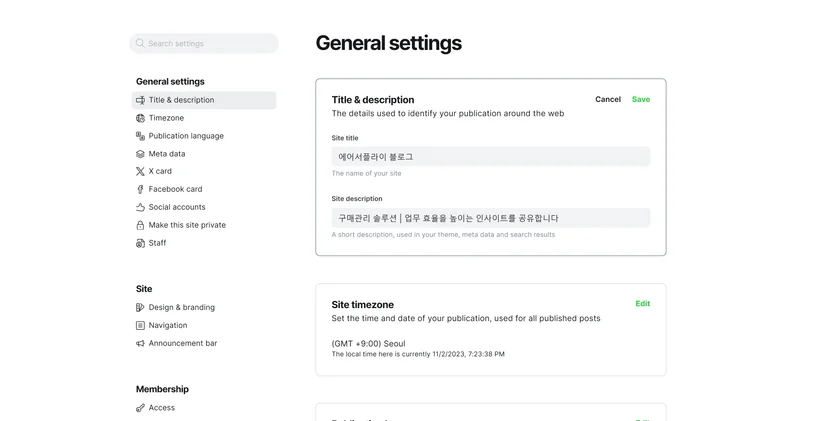Click the Staff icon in sidebar

tap(140, 244)
